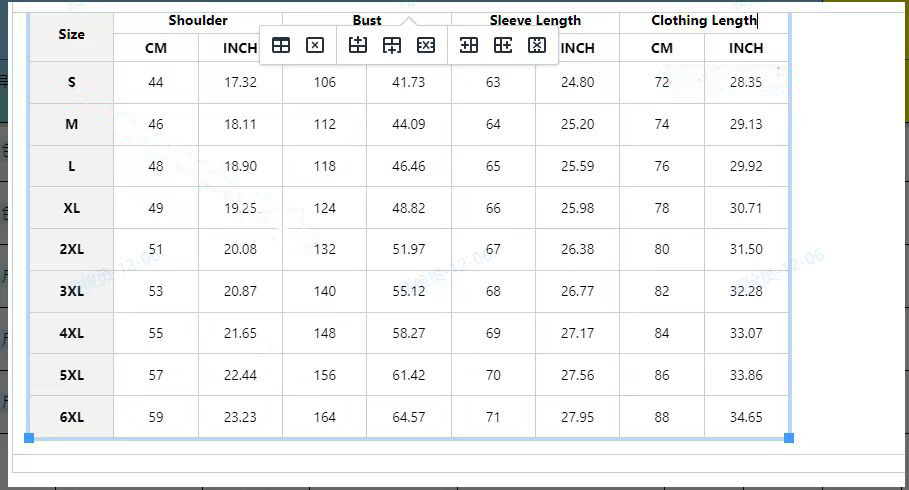Select the bottom-right table resize handle

(x=788, y=438)
